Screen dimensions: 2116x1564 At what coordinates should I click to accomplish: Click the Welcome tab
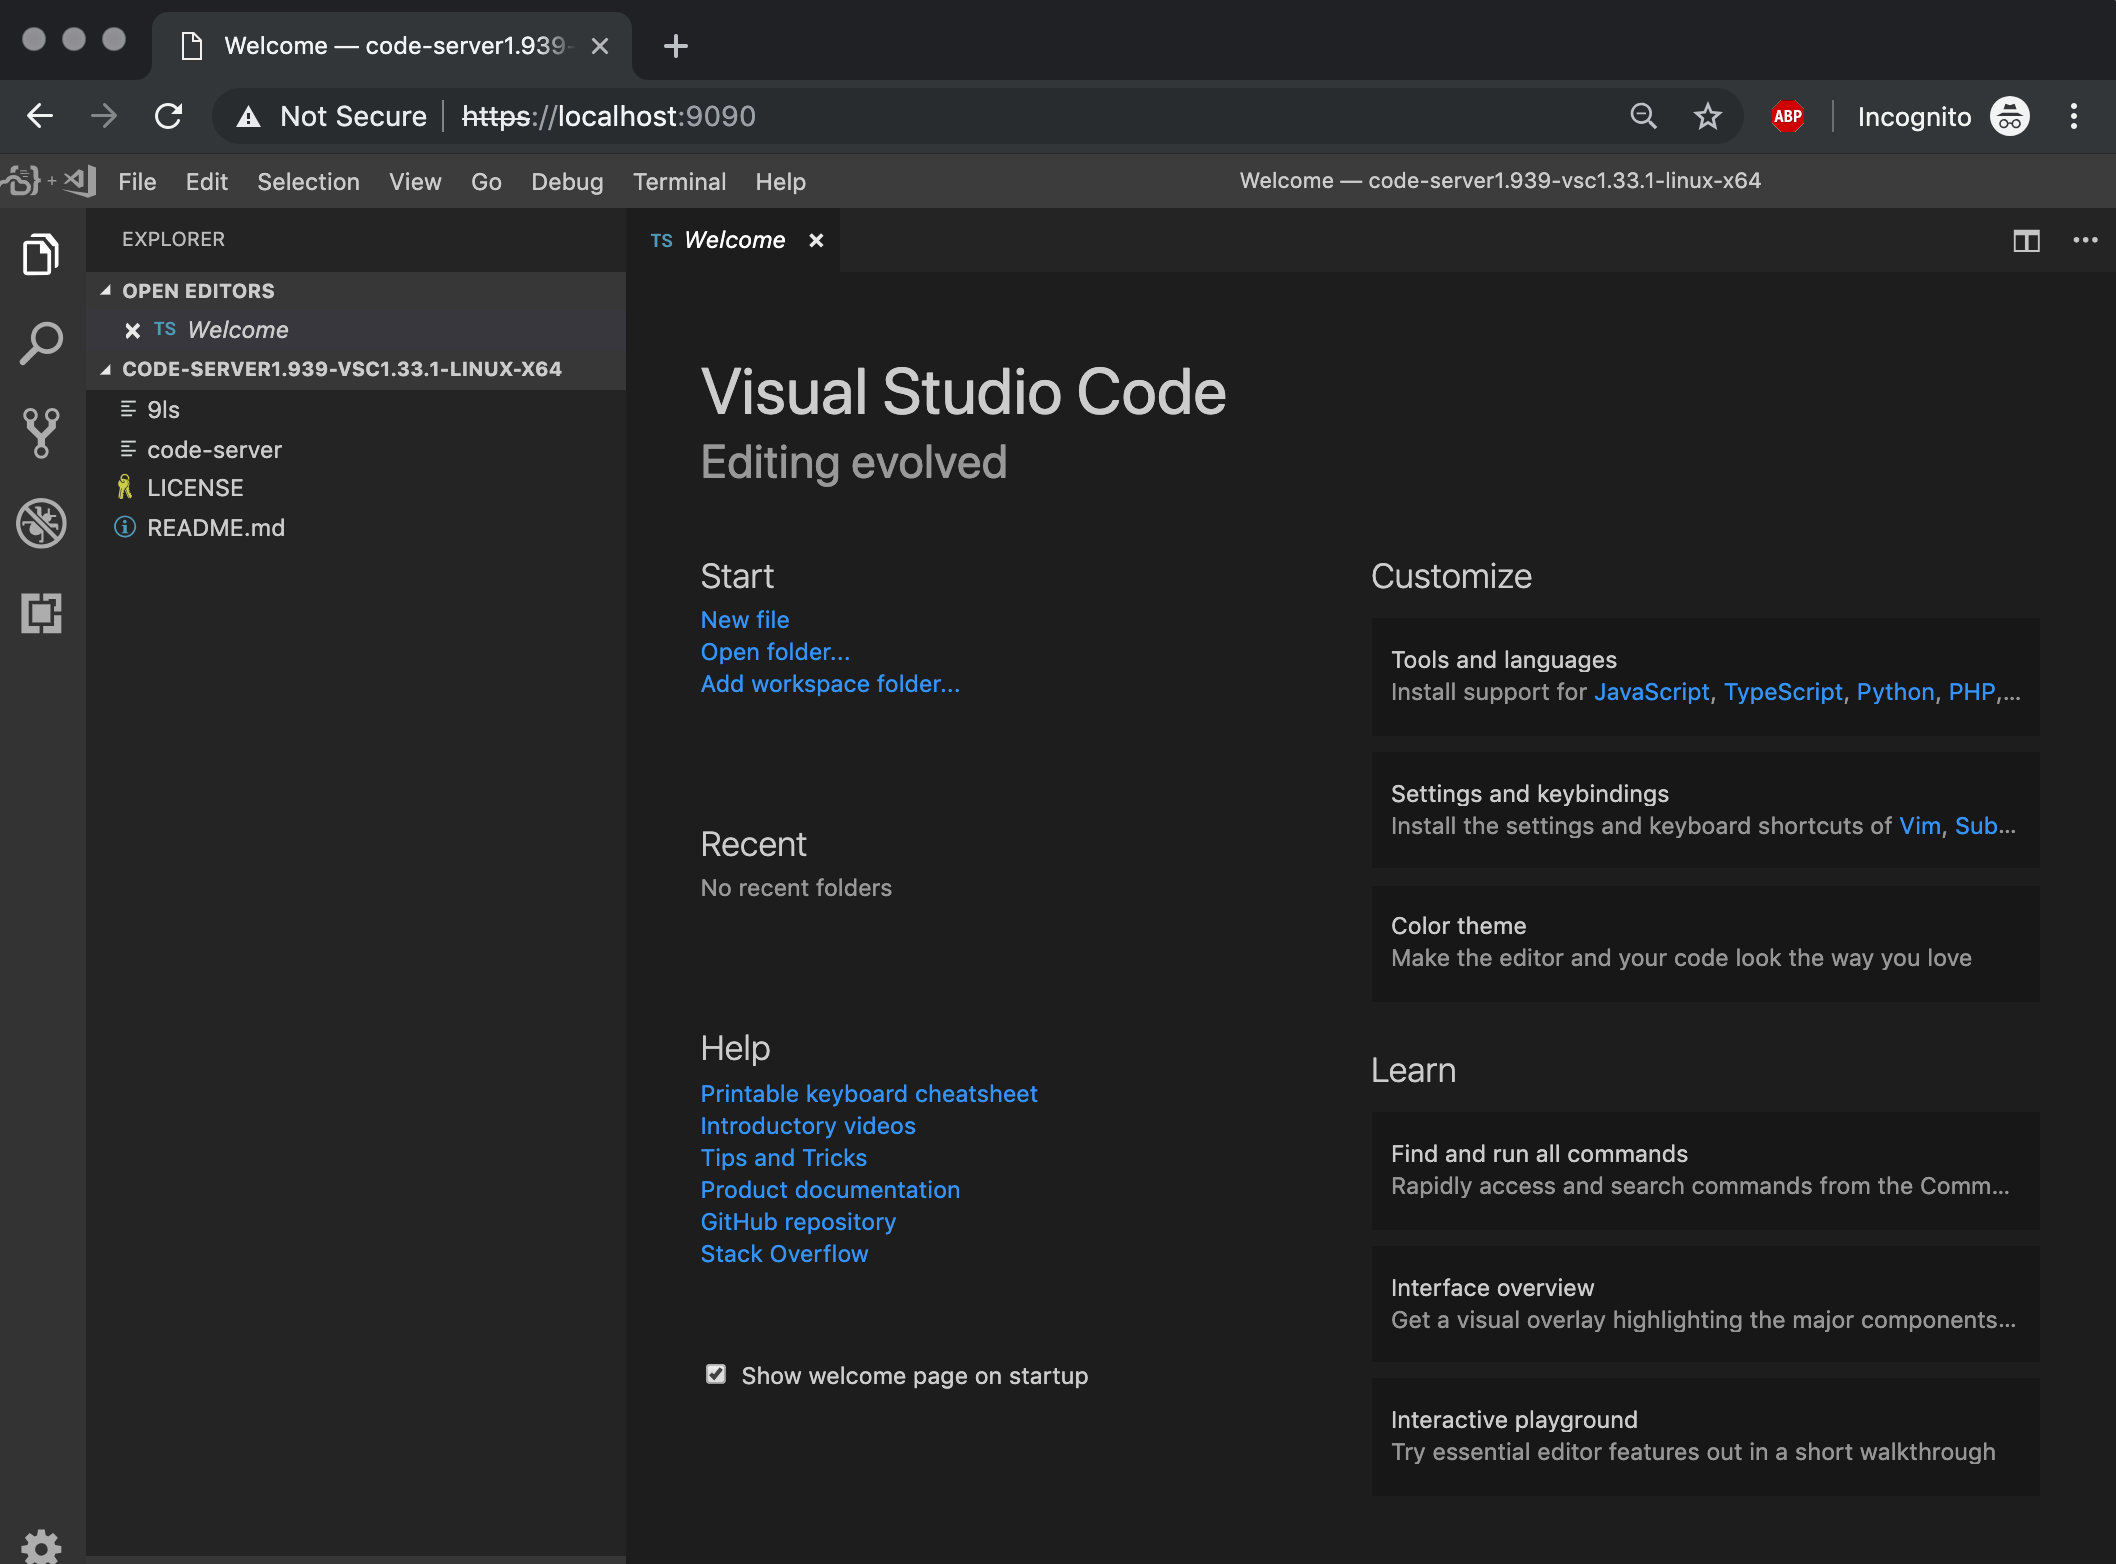tap(736, 240)
